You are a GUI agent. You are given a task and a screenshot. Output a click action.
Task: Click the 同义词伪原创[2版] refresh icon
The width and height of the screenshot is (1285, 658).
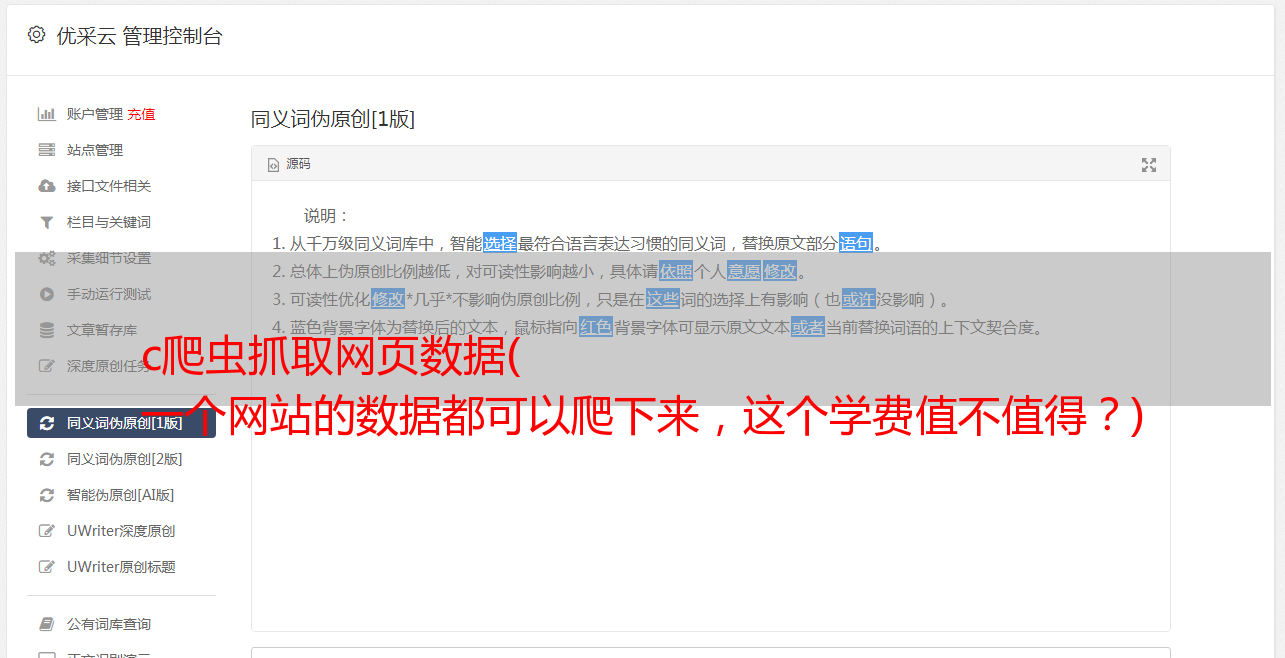(x=46, y=459)
